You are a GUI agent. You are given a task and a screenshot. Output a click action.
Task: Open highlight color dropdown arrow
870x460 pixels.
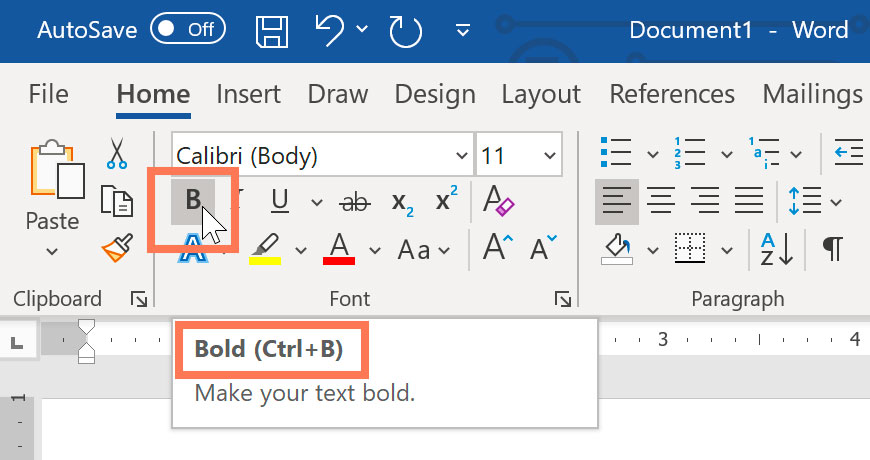click(301, 251)
